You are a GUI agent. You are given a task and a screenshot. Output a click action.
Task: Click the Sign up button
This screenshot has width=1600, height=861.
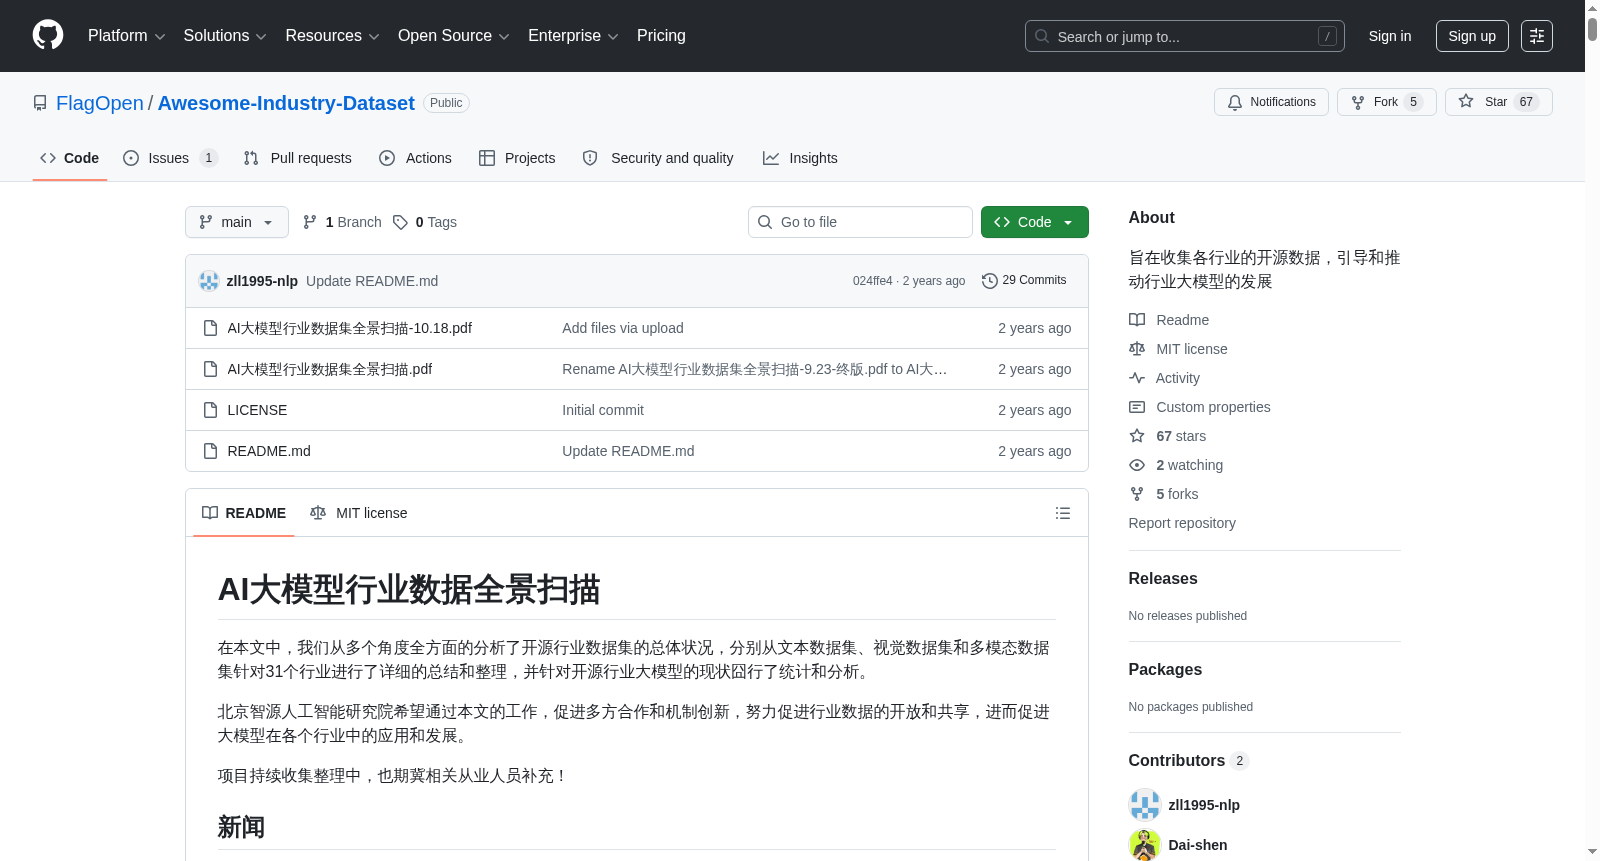tap(1472, 36)
